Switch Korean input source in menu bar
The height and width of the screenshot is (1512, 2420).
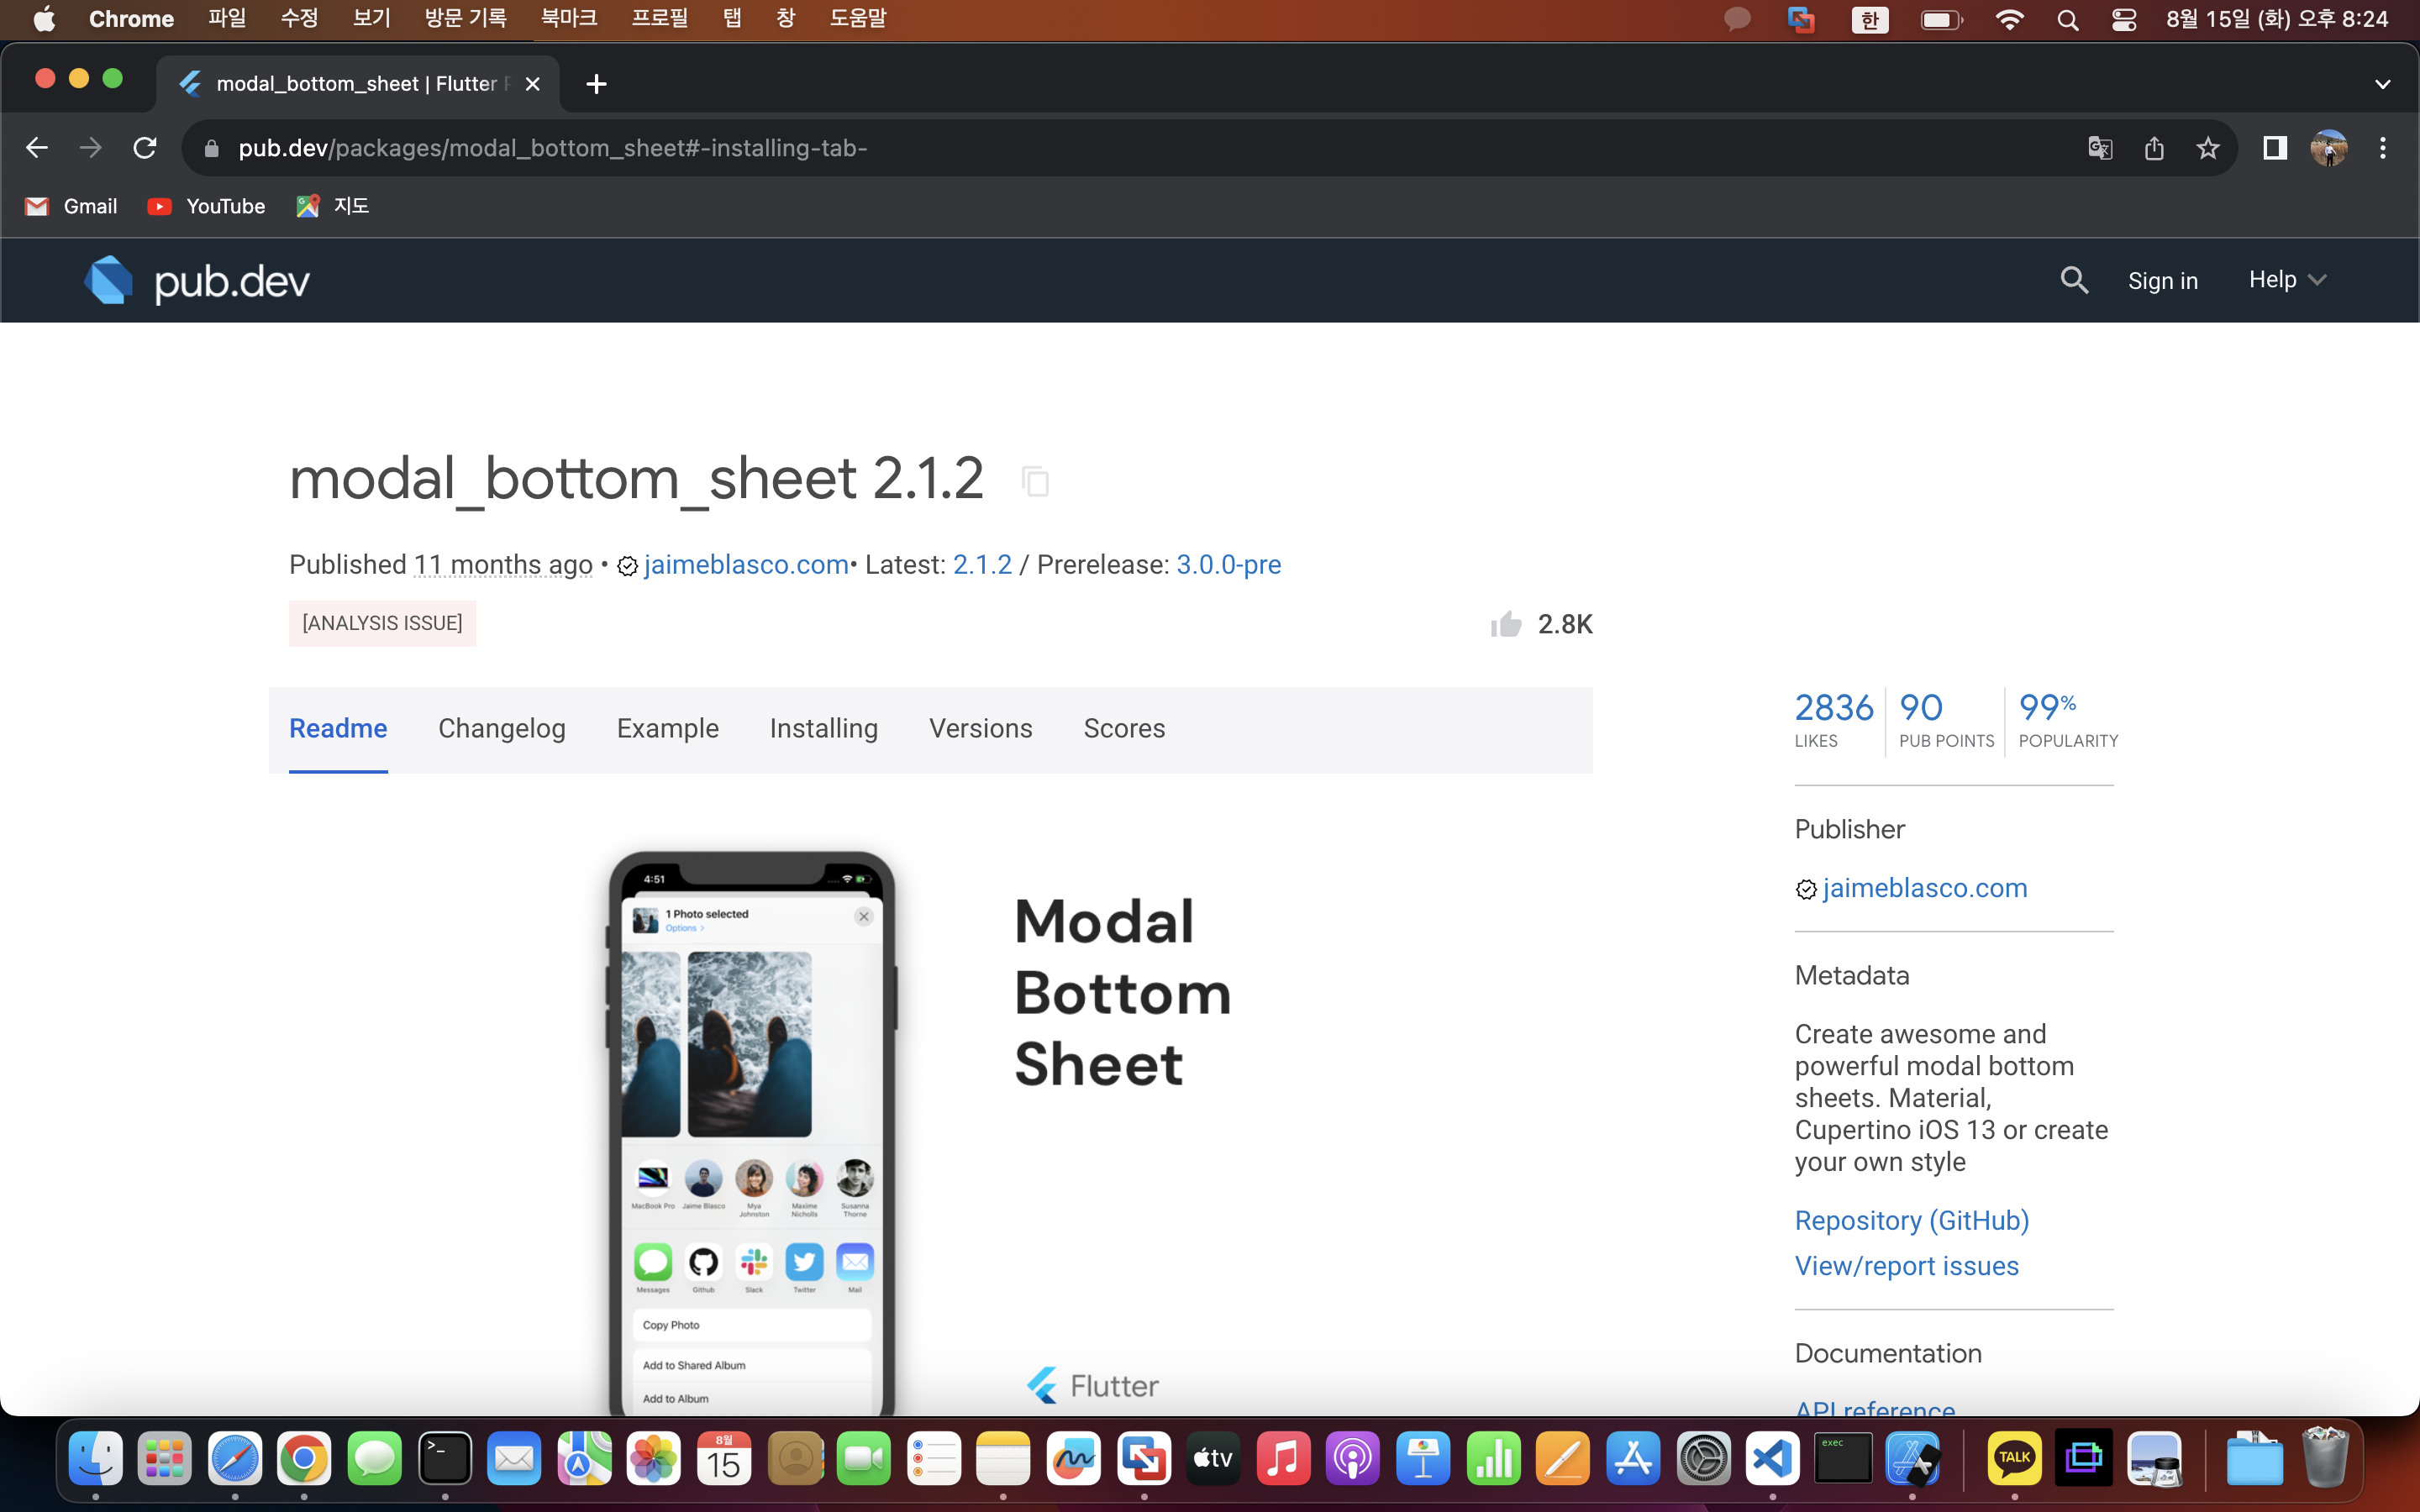click(1869, 19)
